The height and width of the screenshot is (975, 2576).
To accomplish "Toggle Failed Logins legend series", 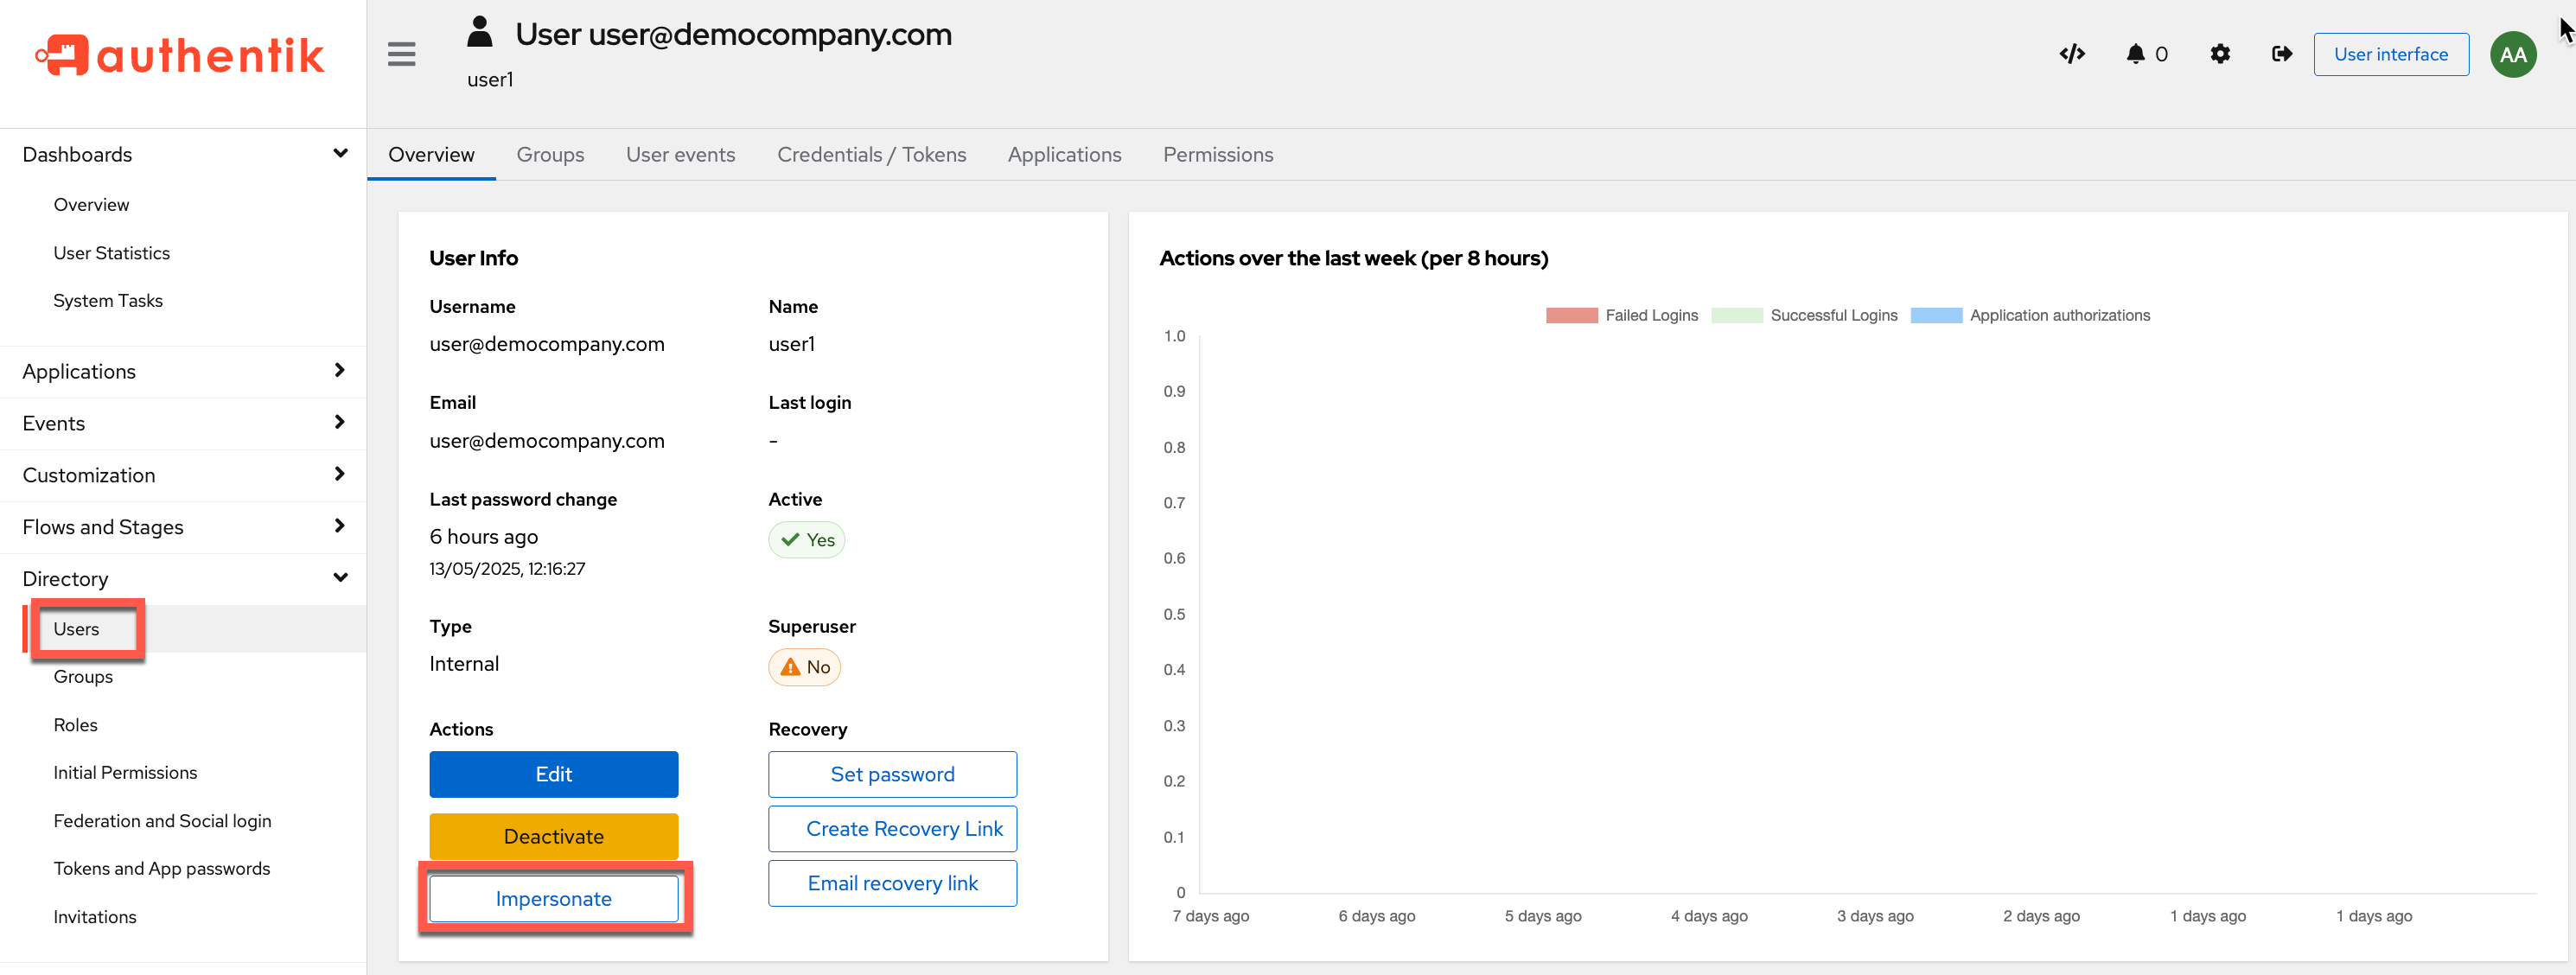I will click(1621, 315).
